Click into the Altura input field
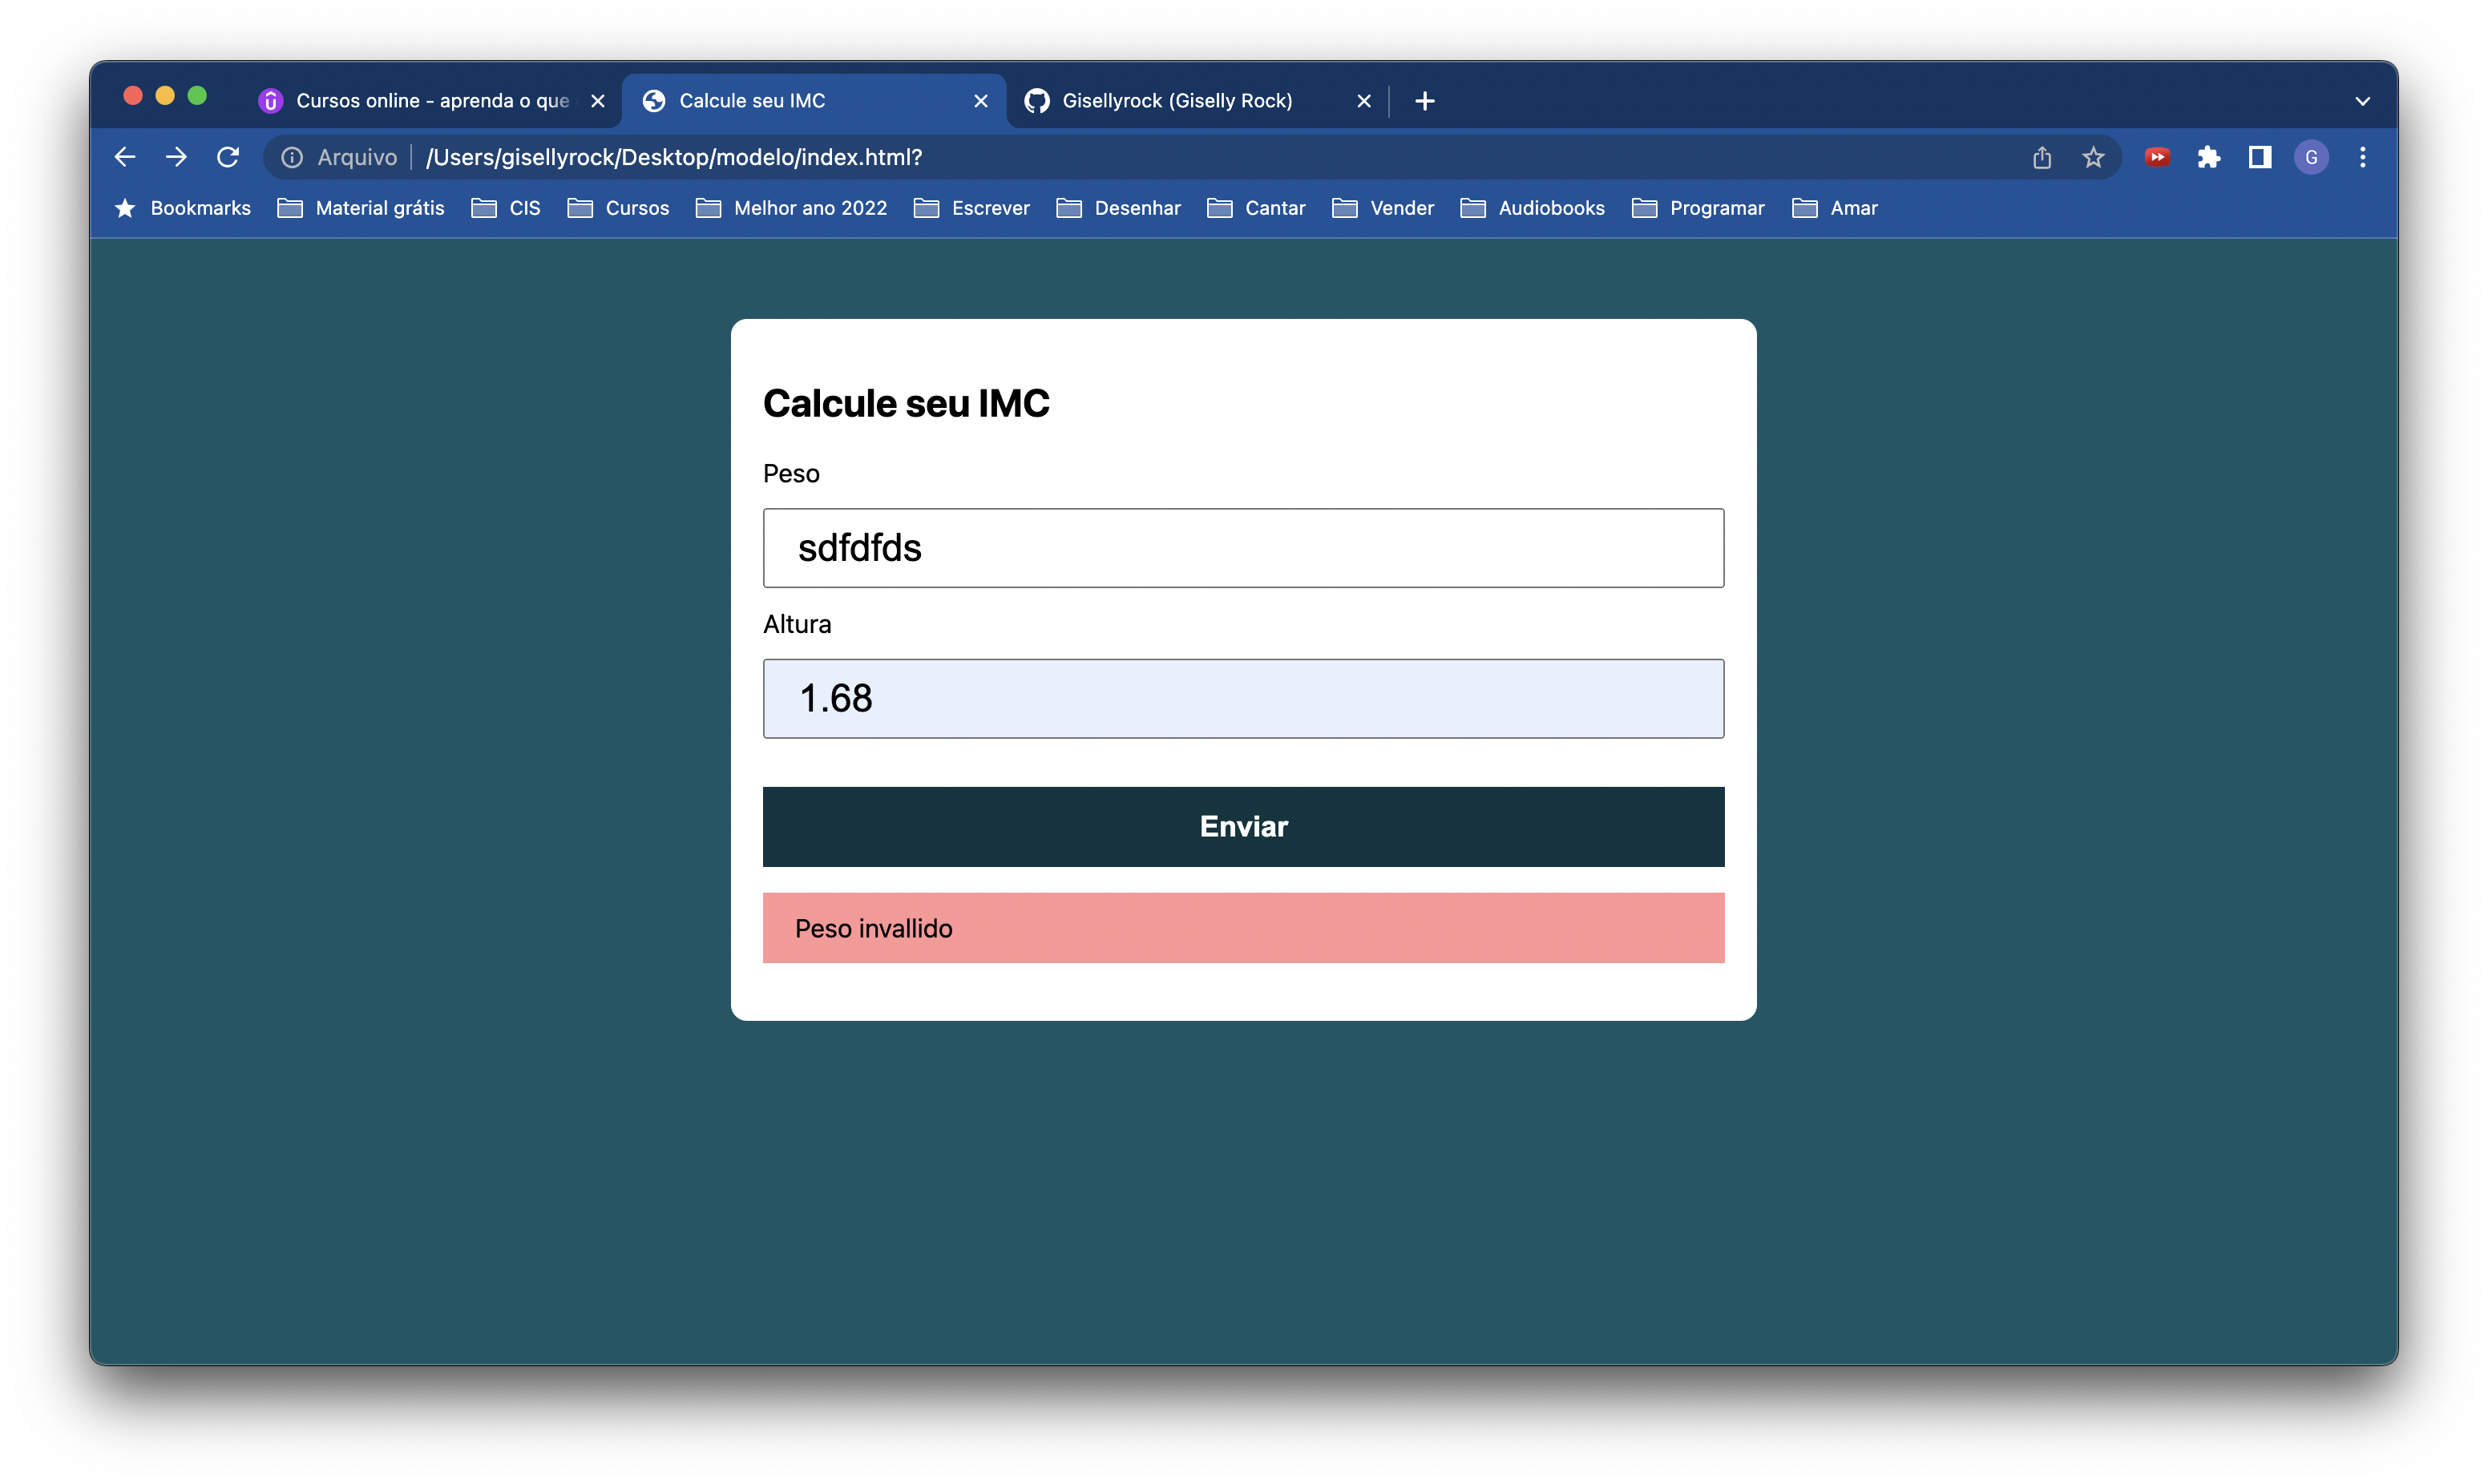The width and height of the screenshot is (2488, 1484). [x=1243, y=698]
